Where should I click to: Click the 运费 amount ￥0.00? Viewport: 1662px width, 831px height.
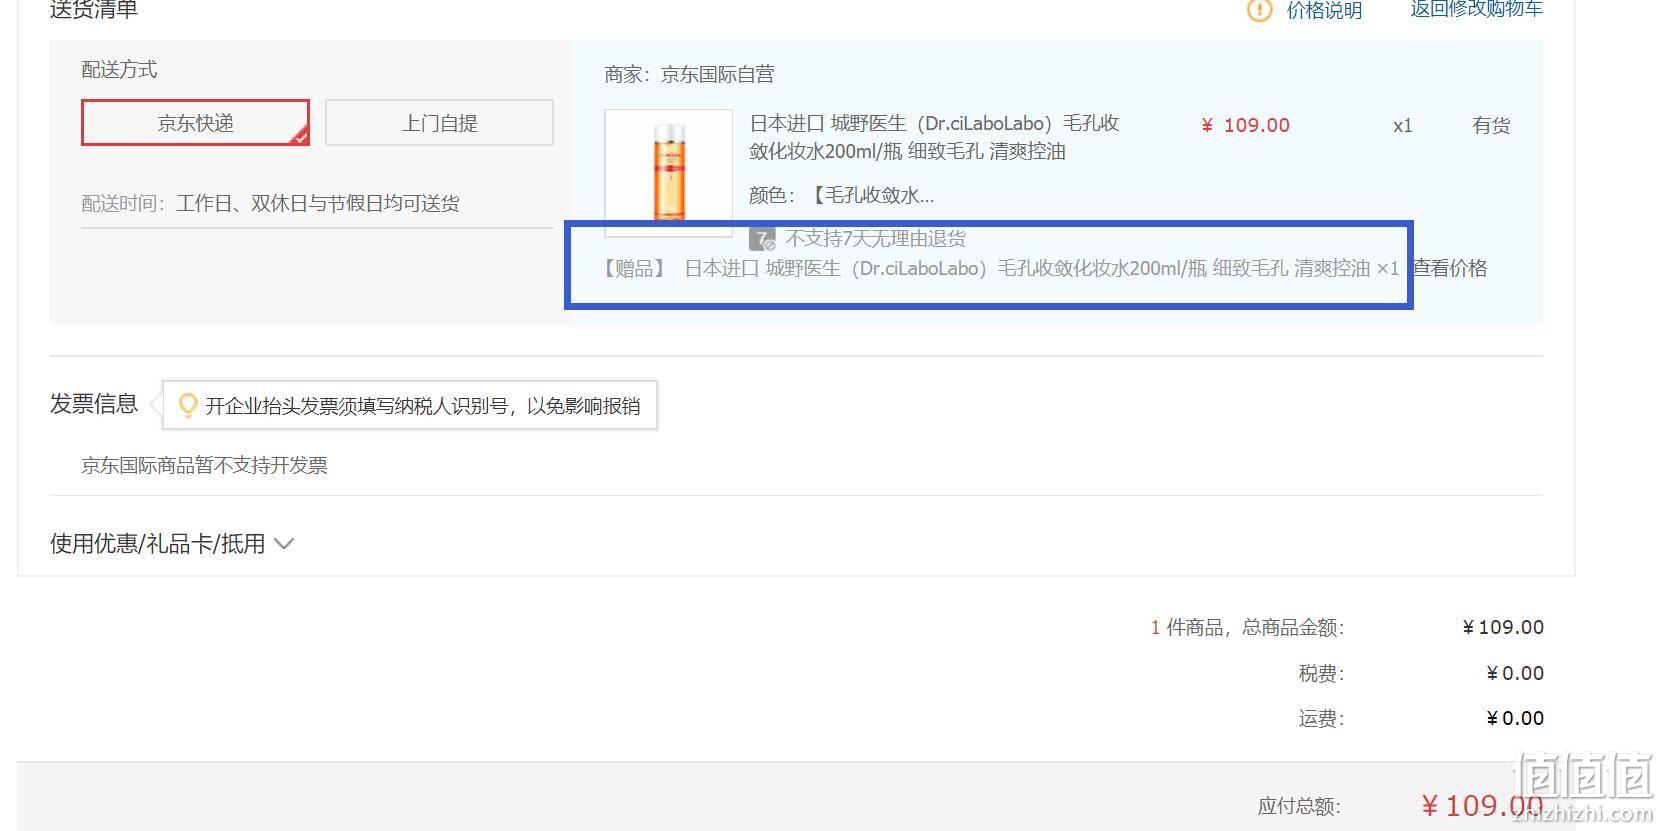[1515, 718]
